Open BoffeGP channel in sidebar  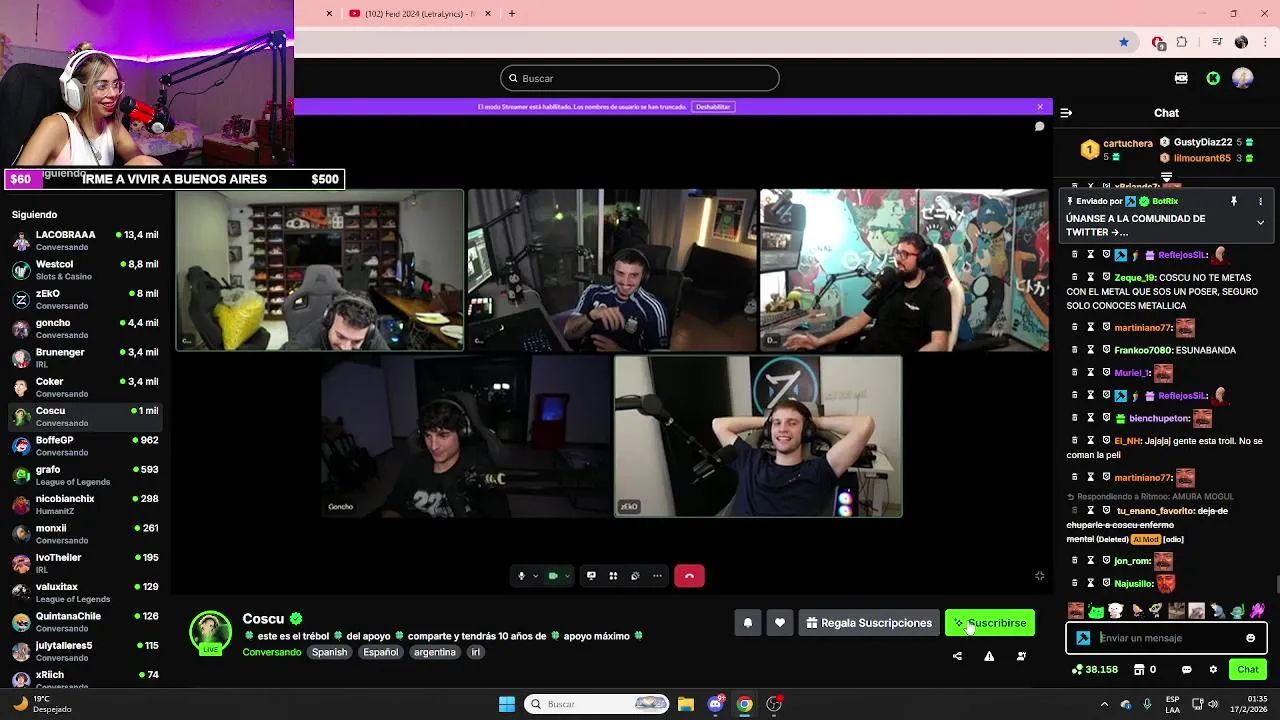(x=85, y=446)
